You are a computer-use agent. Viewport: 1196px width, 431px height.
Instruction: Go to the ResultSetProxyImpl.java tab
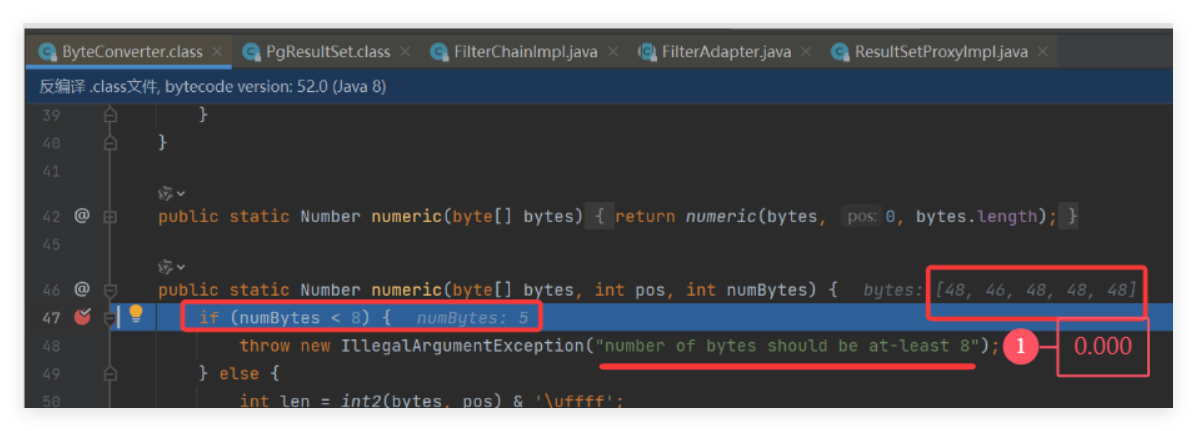941,52
